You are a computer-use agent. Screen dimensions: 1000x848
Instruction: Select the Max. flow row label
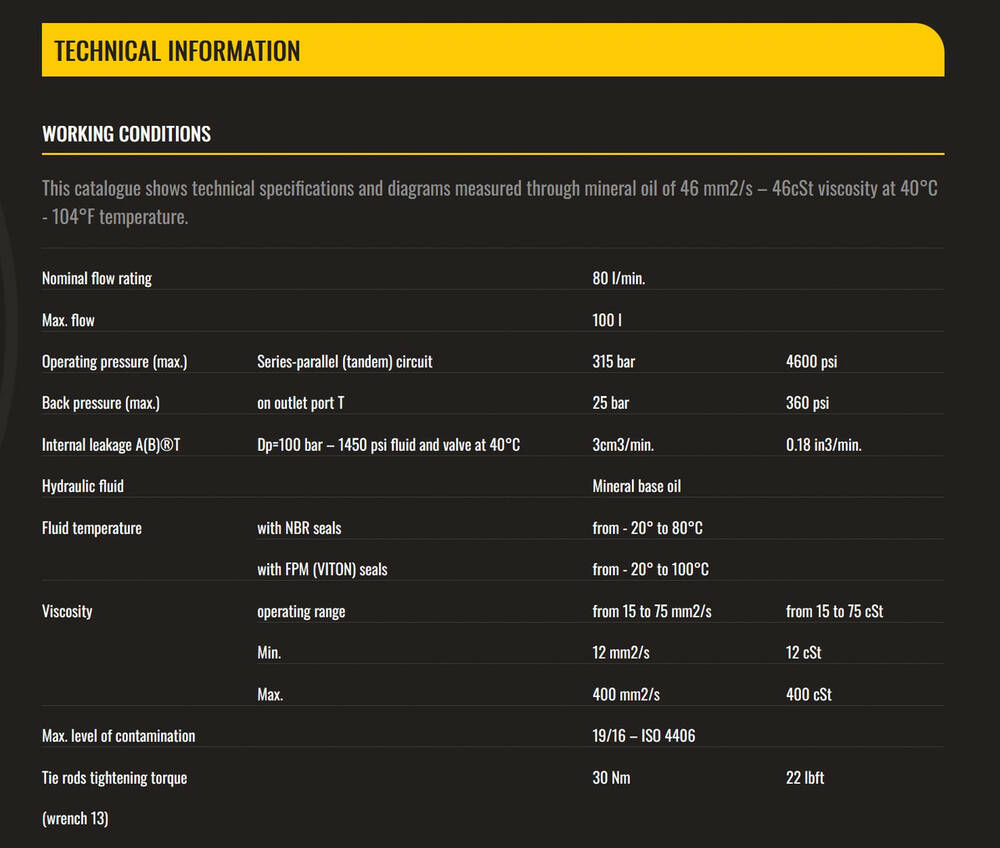[x=68, y=320]
